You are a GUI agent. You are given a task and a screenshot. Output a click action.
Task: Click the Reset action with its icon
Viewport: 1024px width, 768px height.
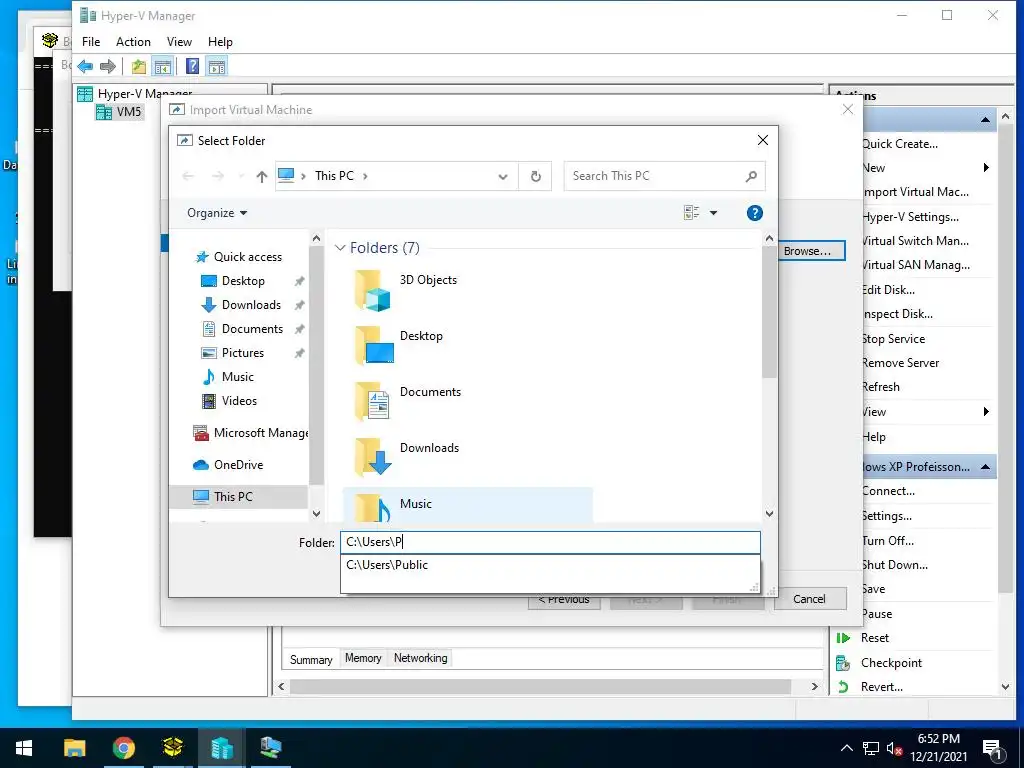pos(863,638)
